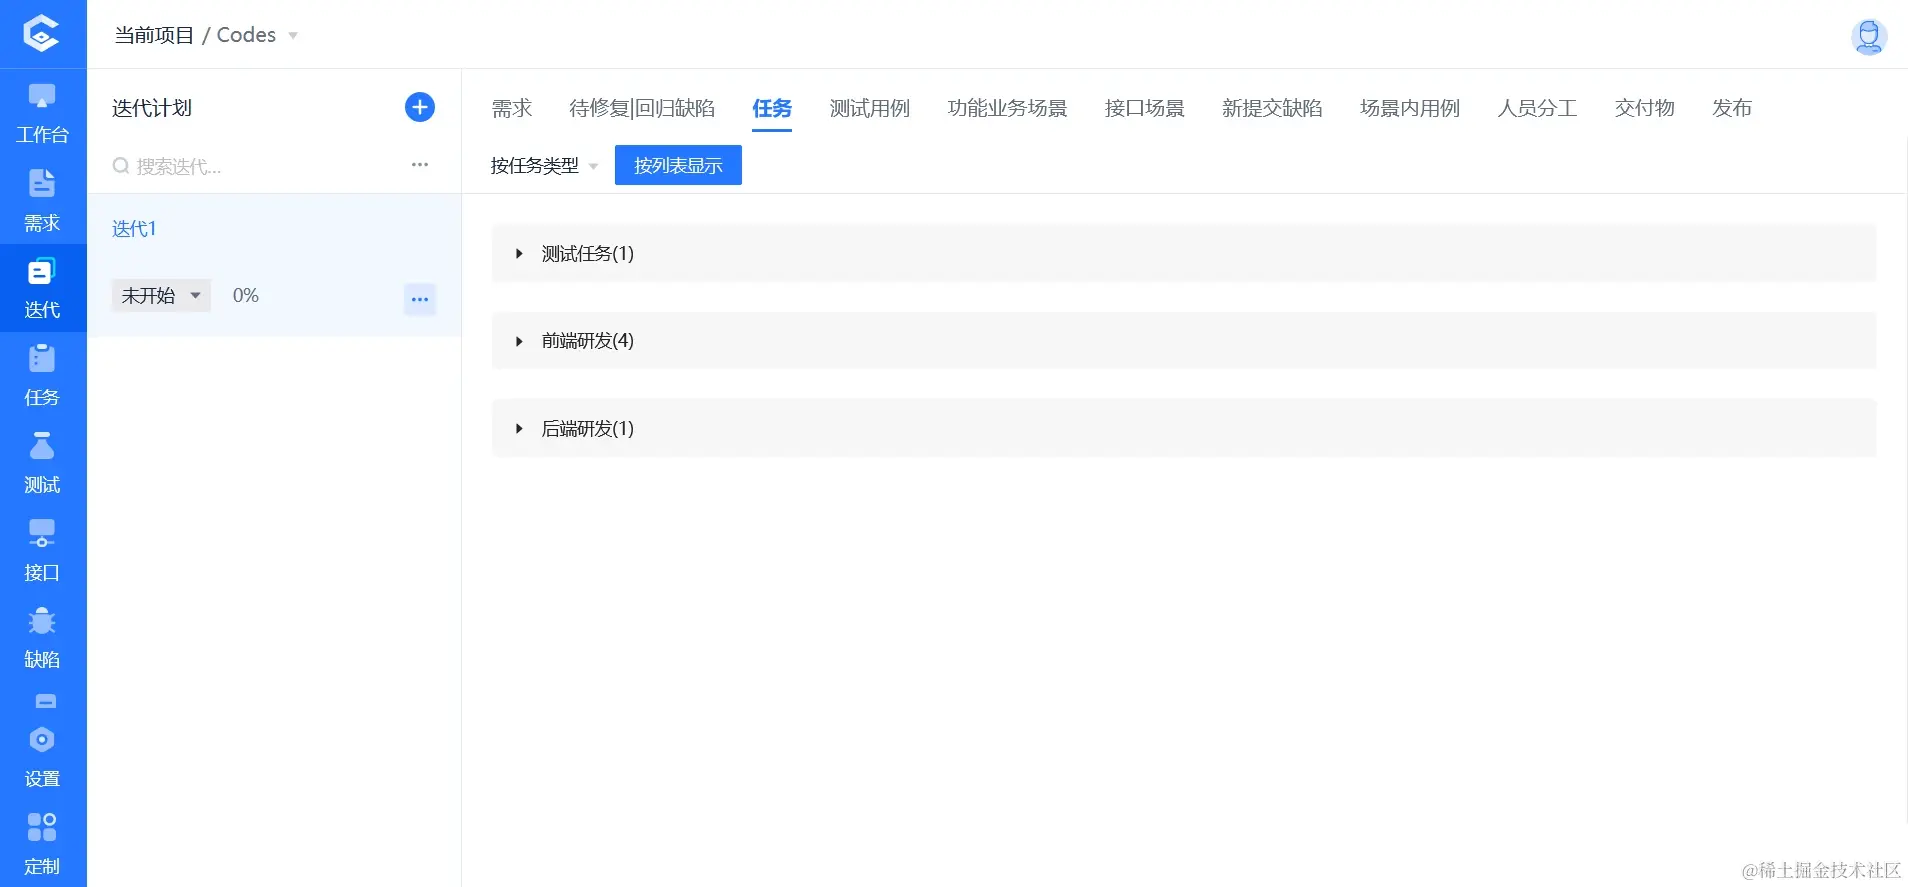Open more options beside iteration search
Screen dimensions: 1908x887
pos(420,165)
